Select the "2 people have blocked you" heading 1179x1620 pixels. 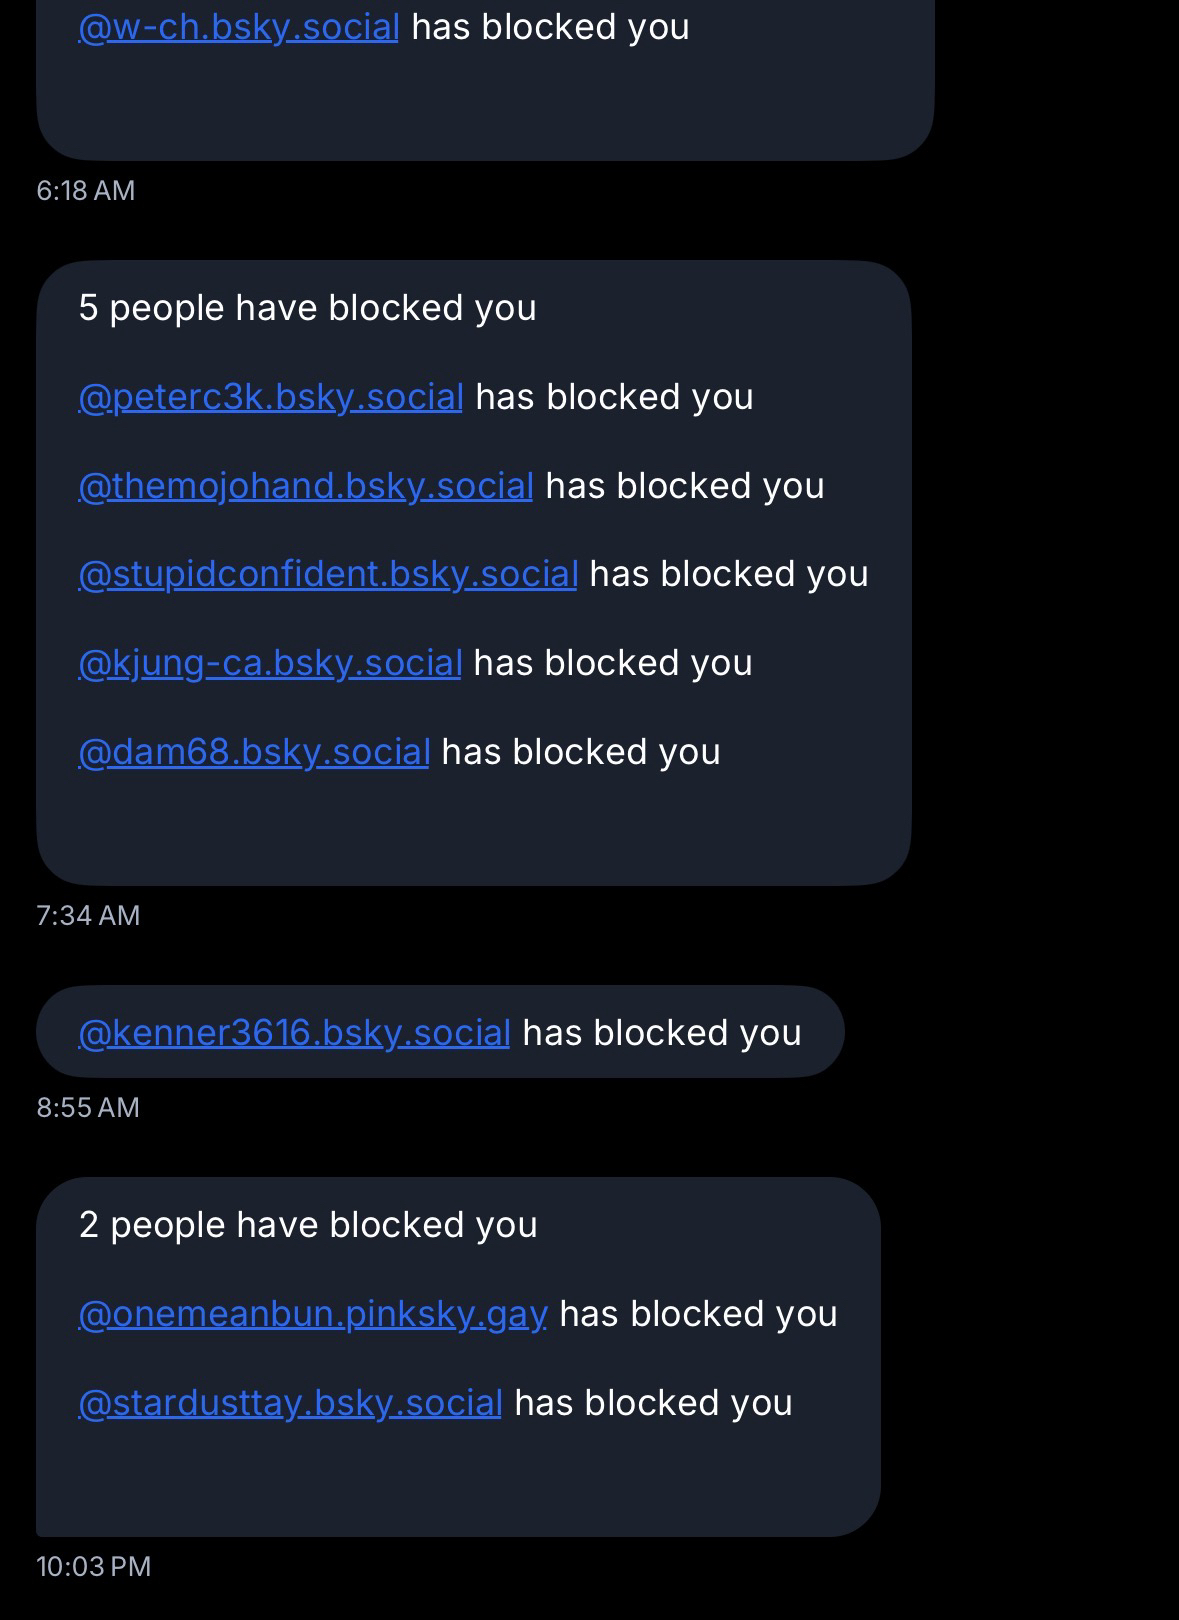tap(308, 1225)
